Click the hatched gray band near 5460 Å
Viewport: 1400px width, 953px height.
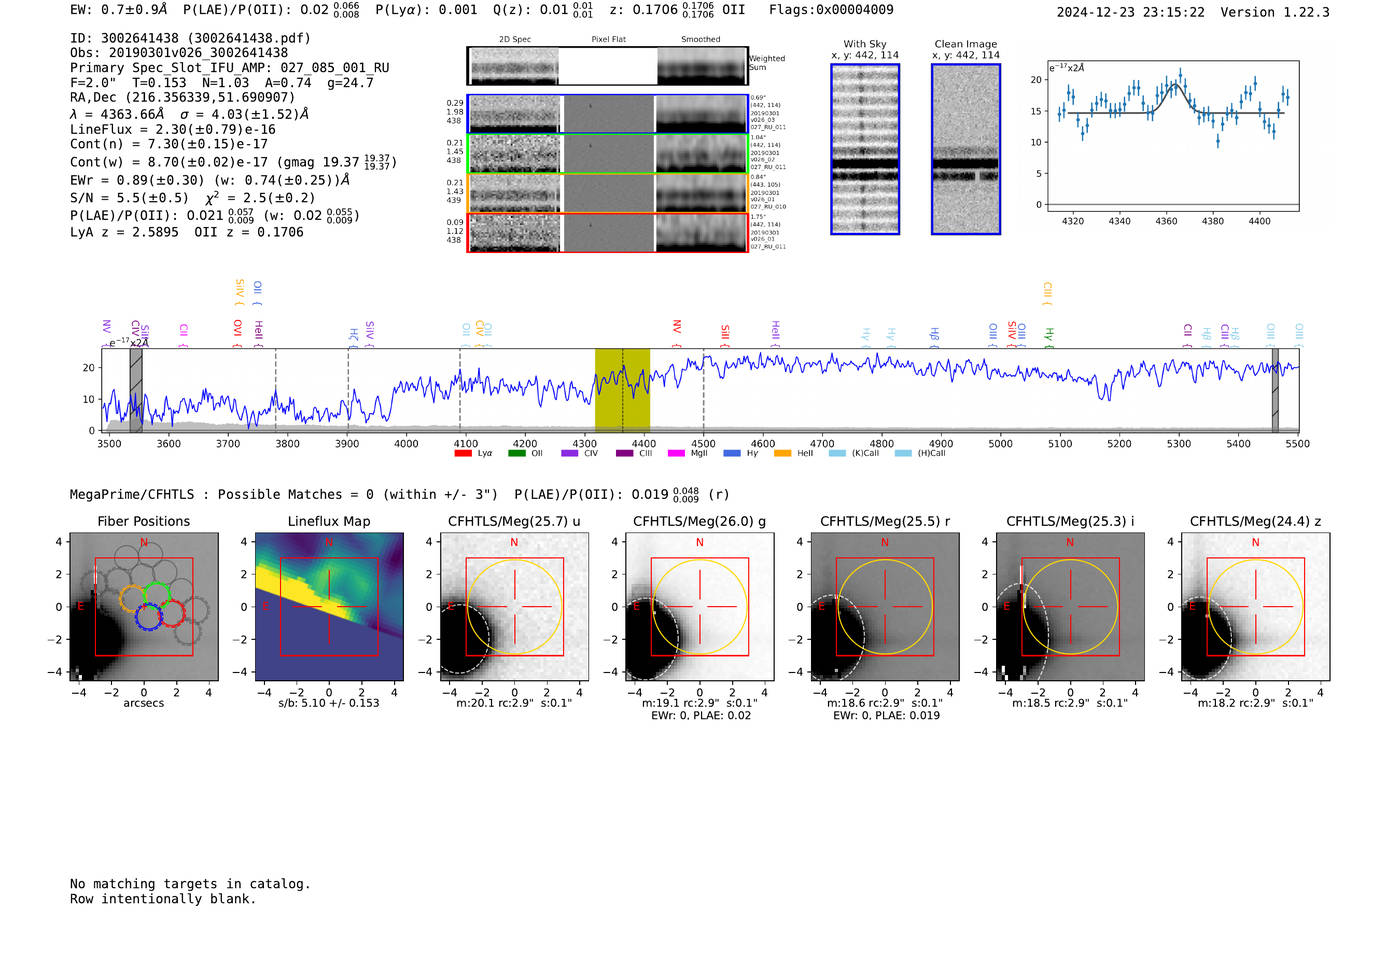[1275, 390]
